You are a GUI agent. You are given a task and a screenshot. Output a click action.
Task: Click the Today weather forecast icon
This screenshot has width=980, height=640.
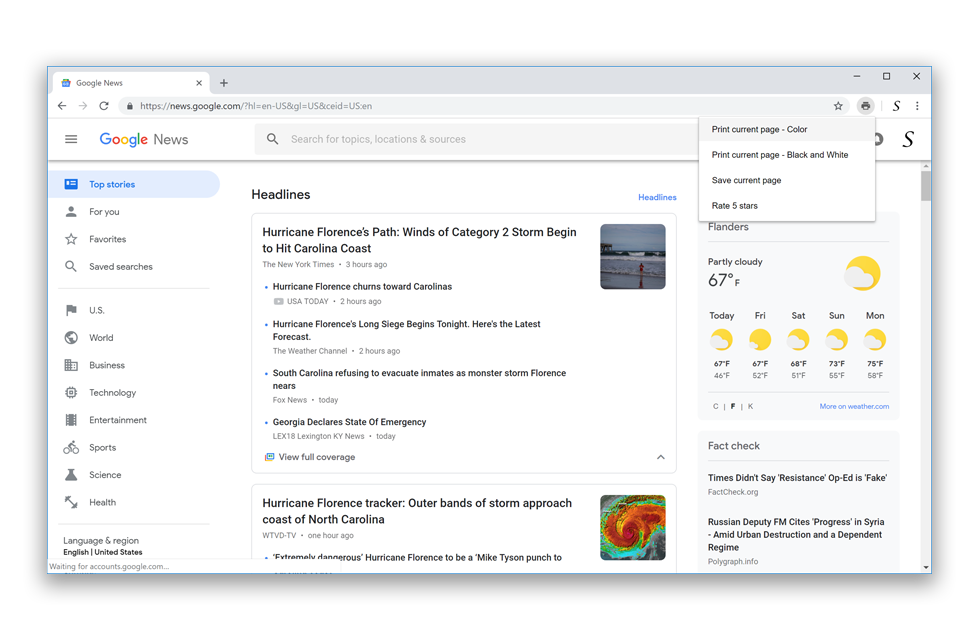pyautogui.click(x=721, y=339)
